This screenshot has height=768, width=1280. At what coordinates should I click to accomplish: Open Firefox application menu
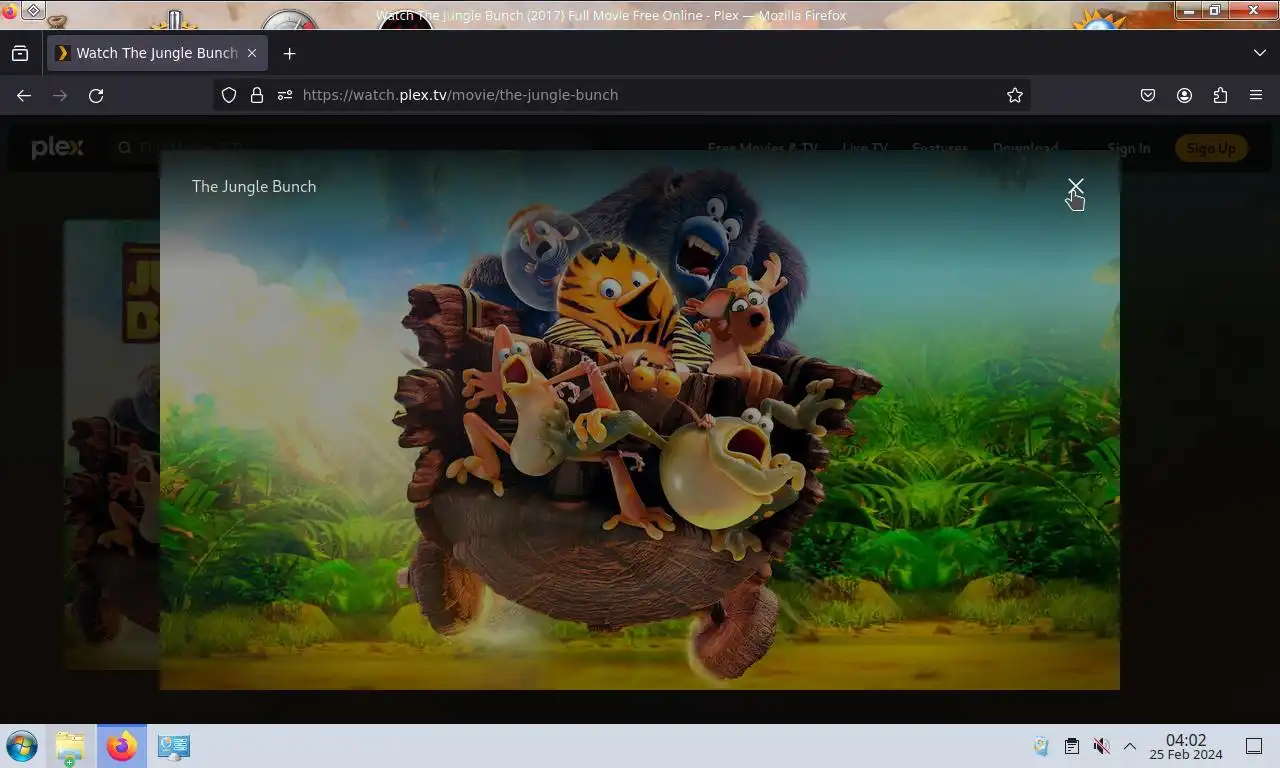(1256, 95)
